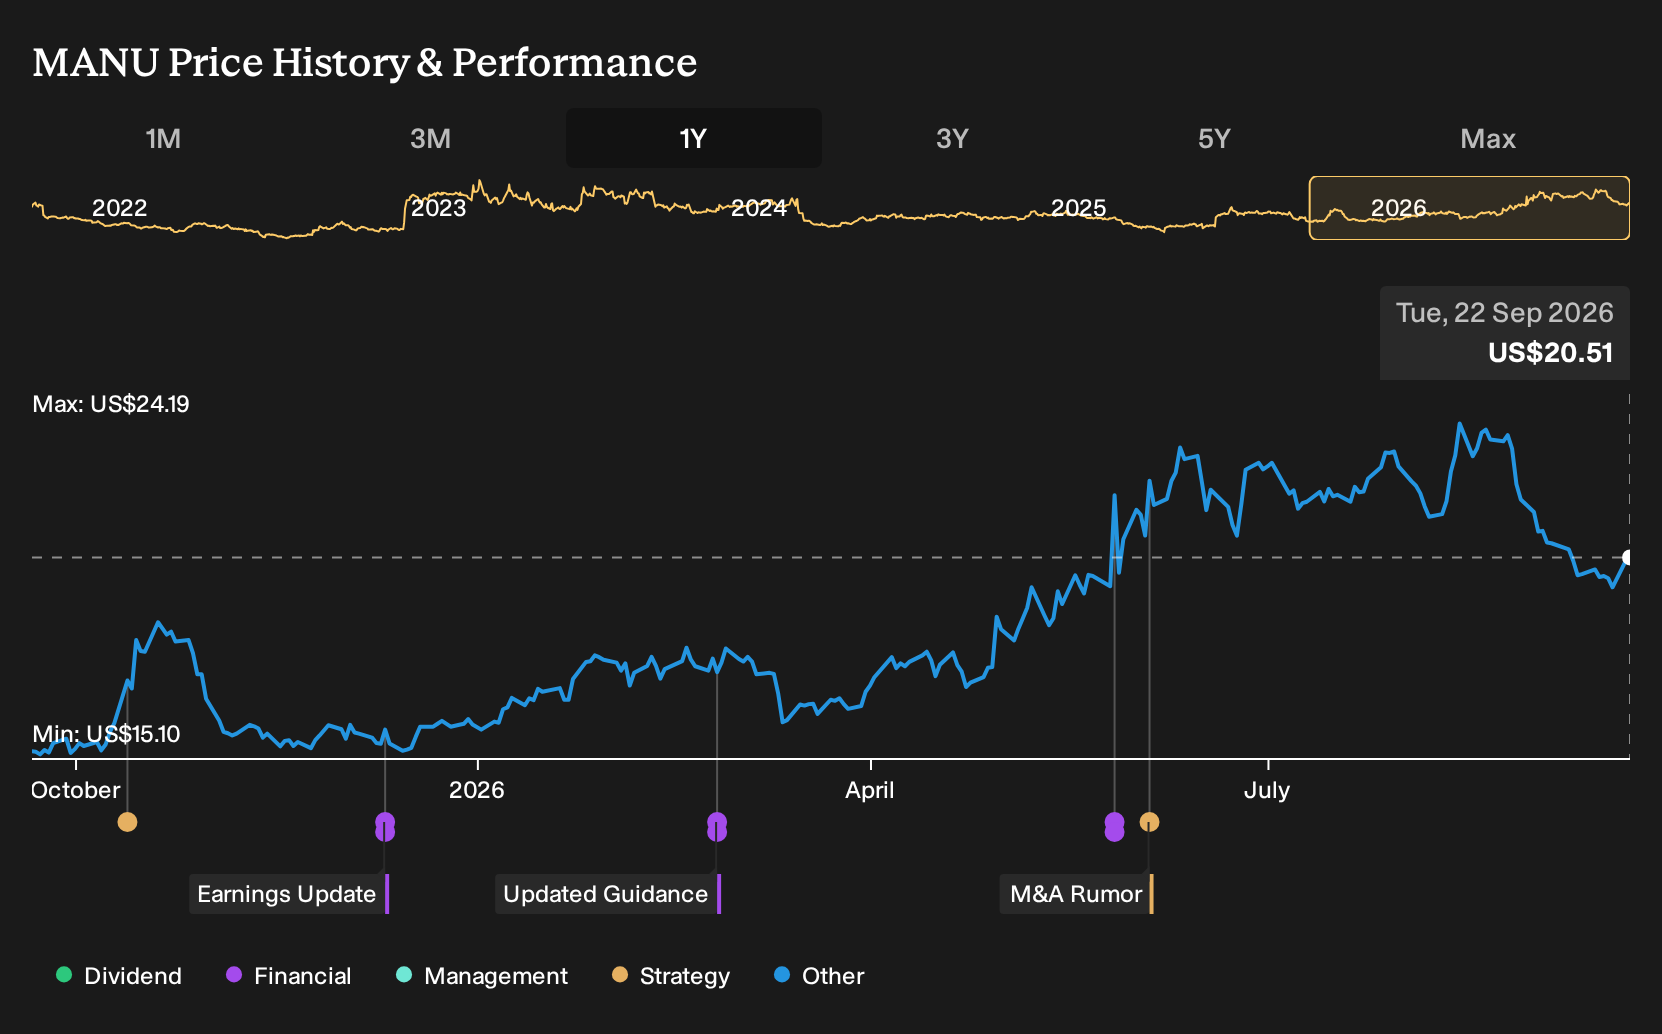Click the Max: US$24.19 label
This screenshot has width=1662, height=1034.
[x=111, y=404]
